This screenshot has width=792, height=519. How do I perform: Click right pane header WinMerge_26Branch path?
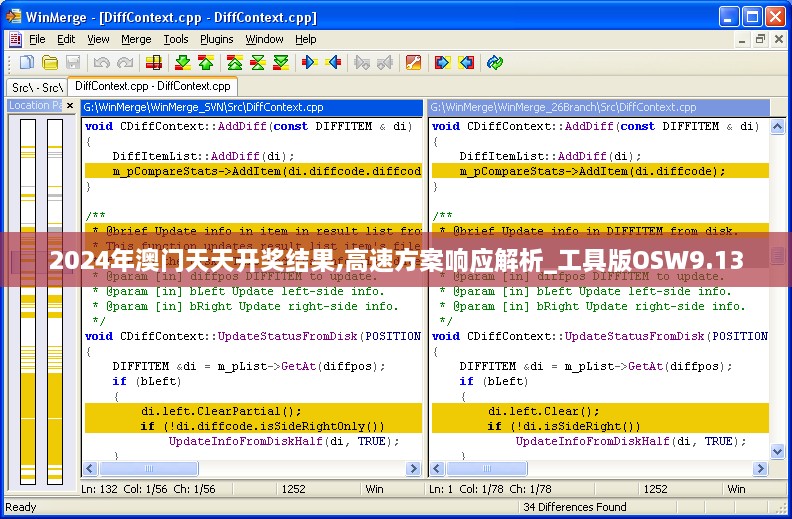click(599, 107)
